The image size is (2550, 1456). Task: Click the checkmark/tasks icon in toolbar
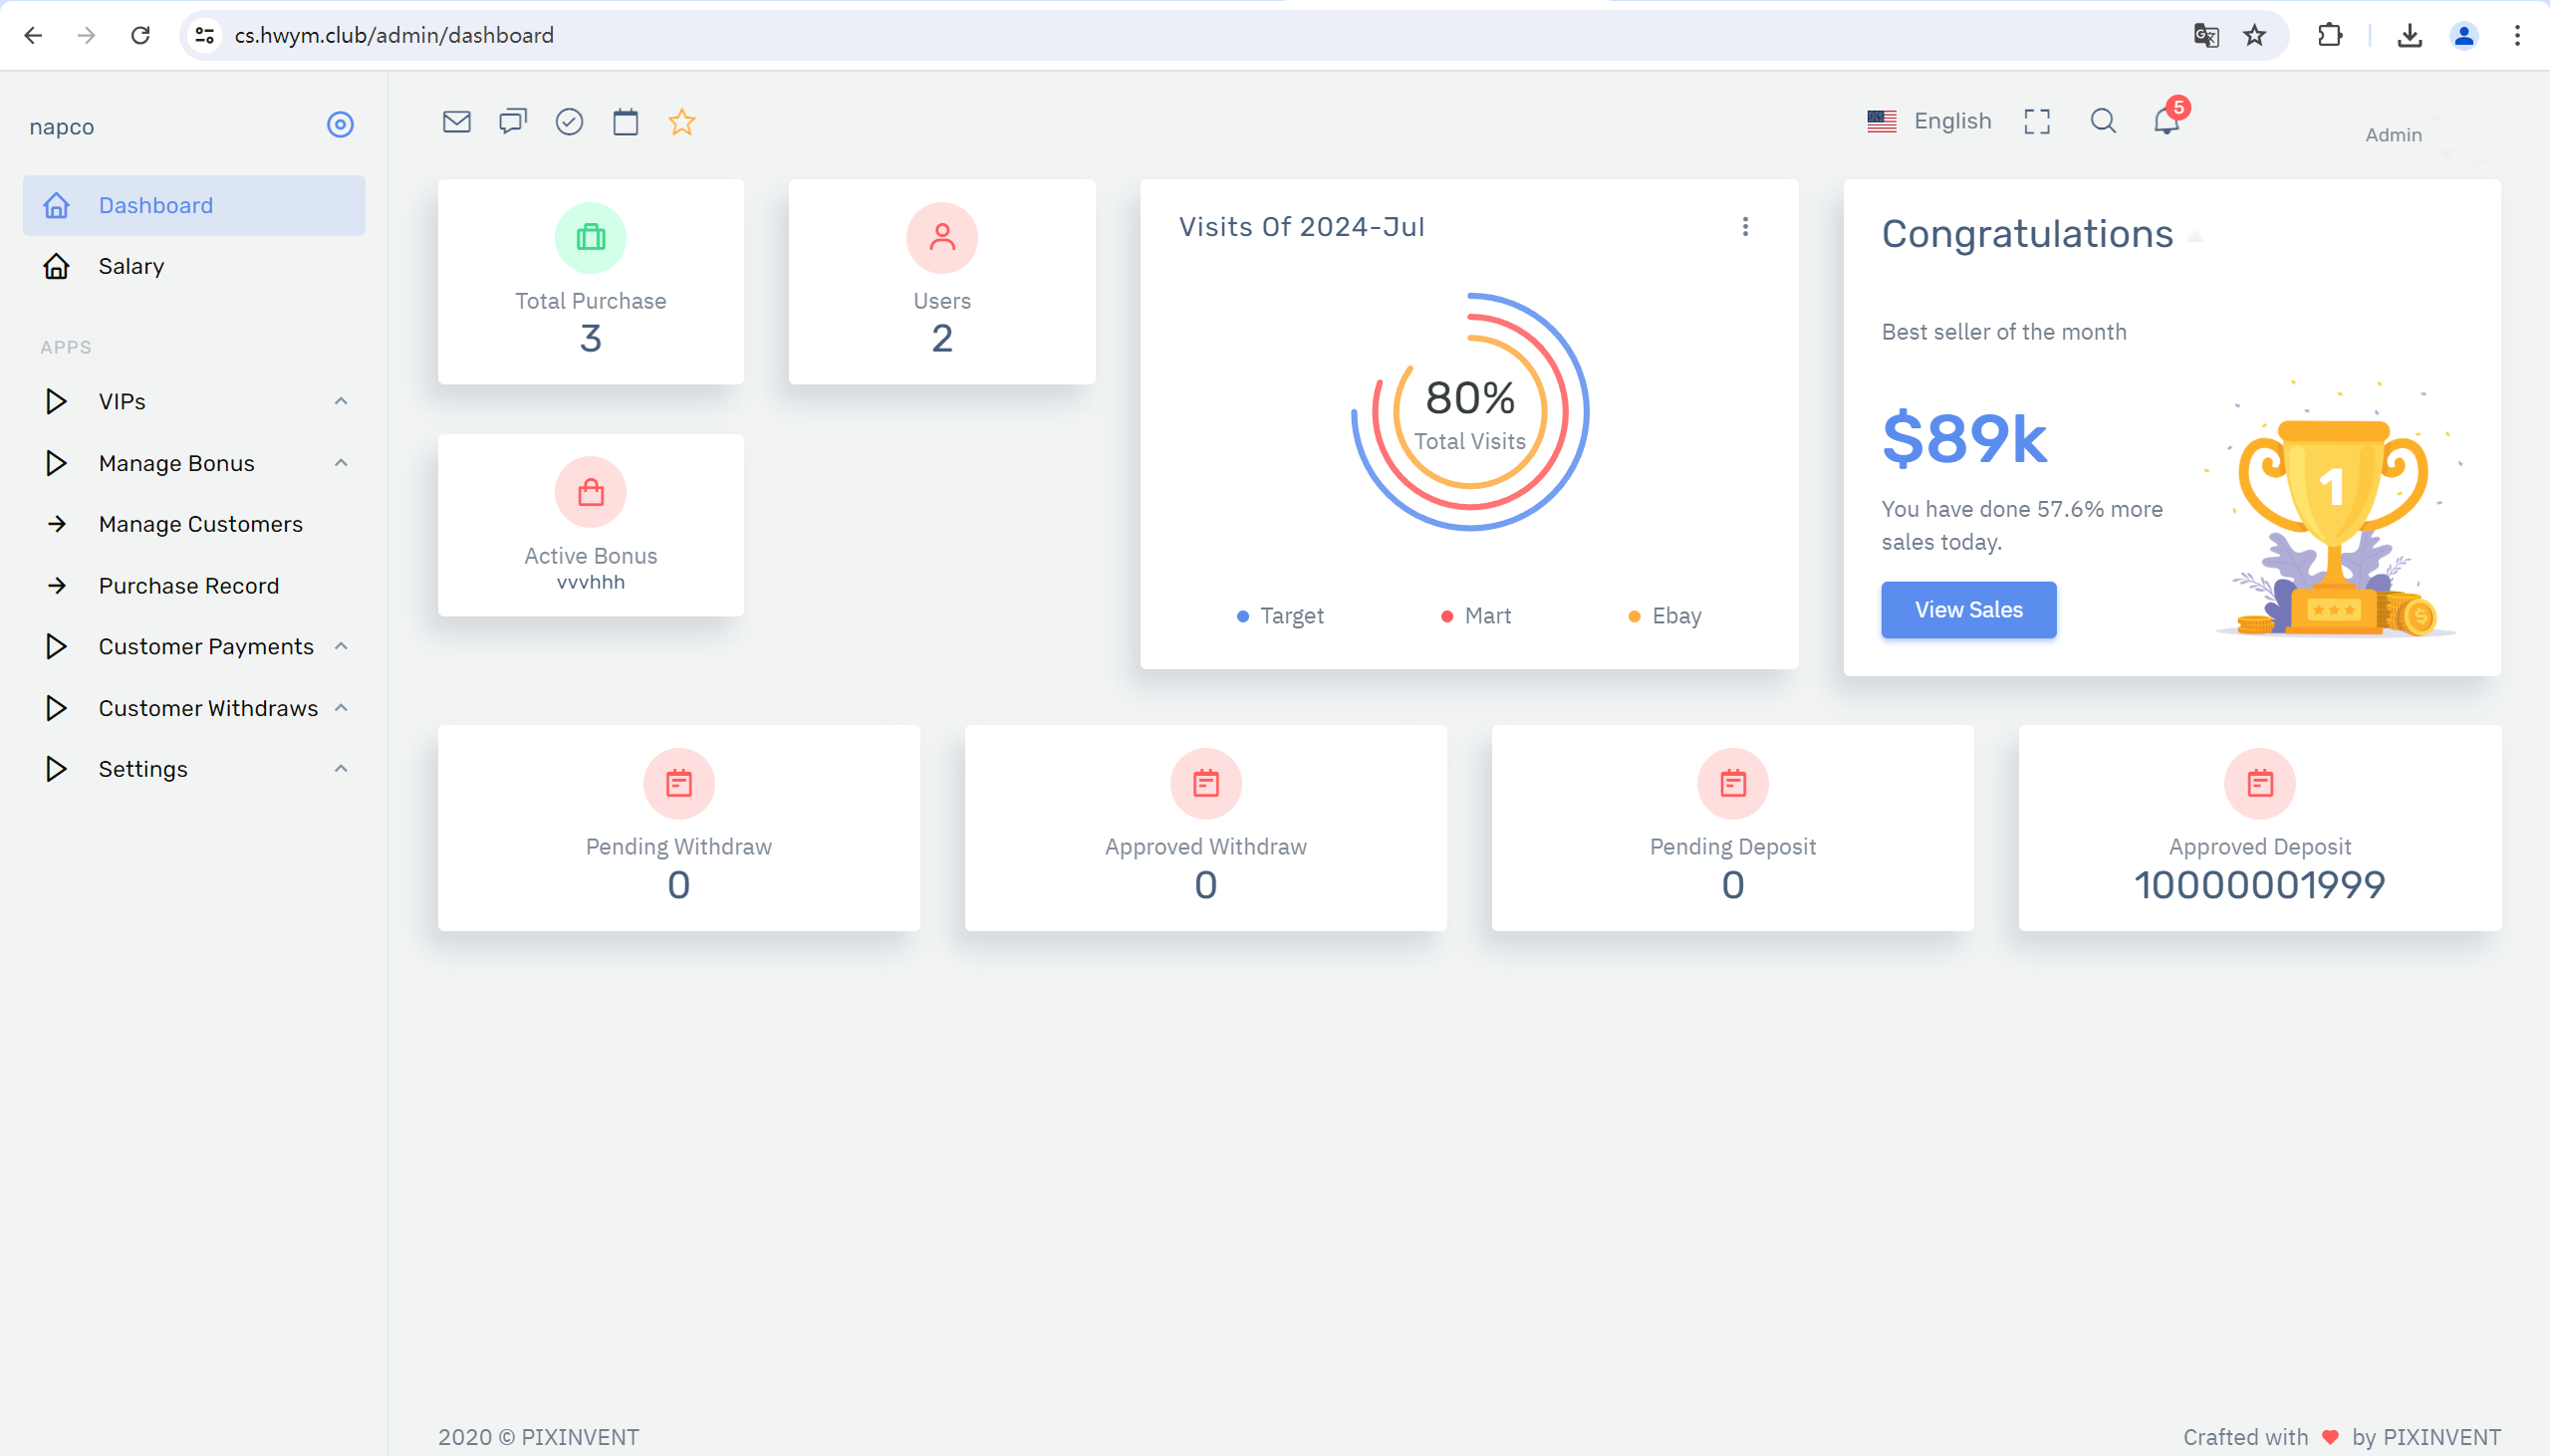[571, 121]
